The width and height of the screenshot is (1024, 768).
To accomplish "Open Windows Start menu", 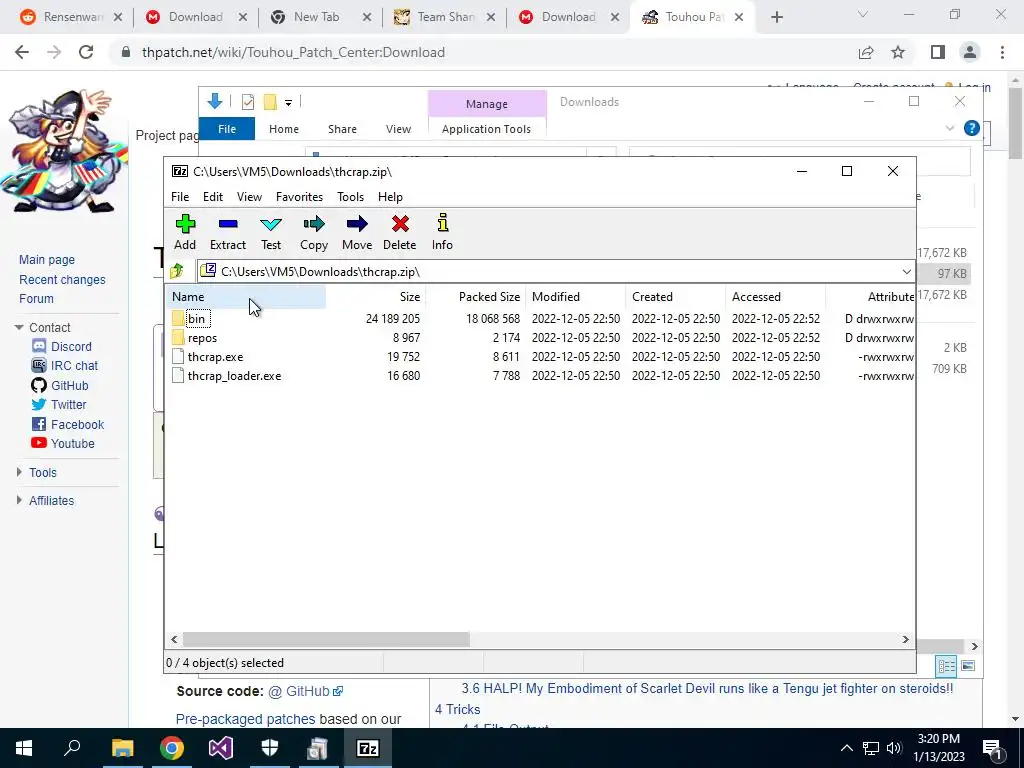I will (x=24, y=748).
